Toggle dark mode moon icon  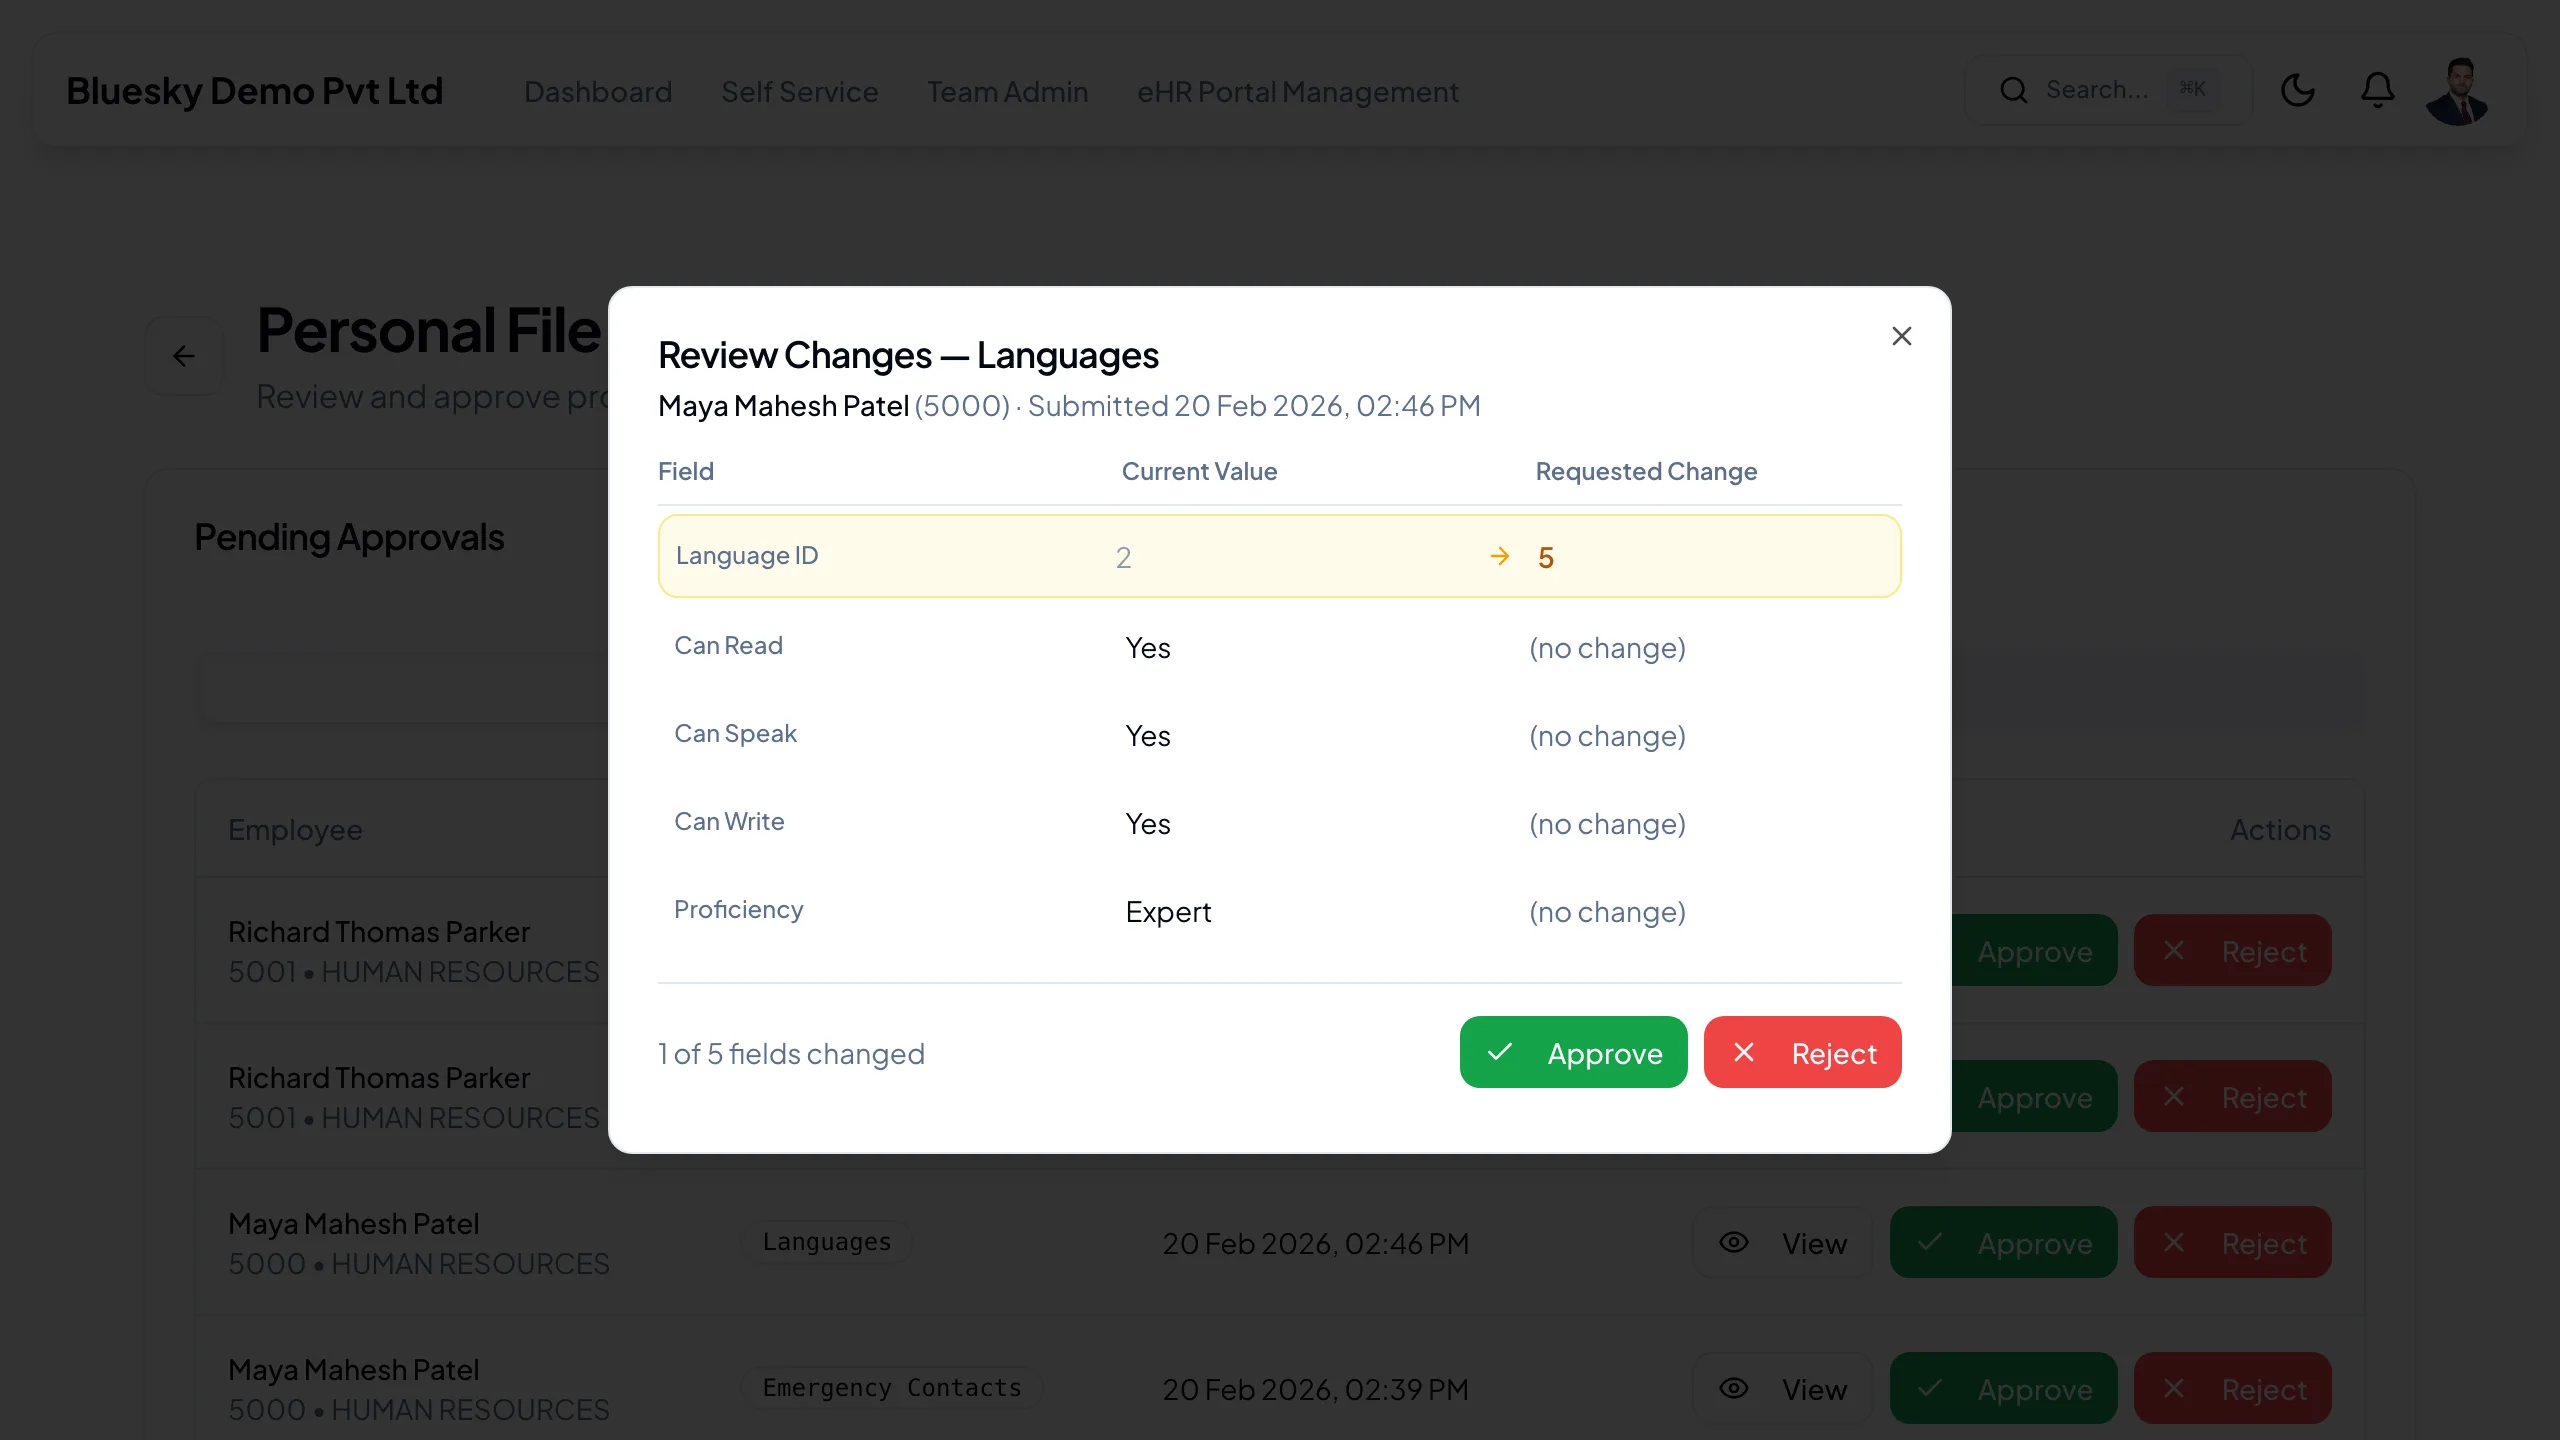click(2297, 90)
